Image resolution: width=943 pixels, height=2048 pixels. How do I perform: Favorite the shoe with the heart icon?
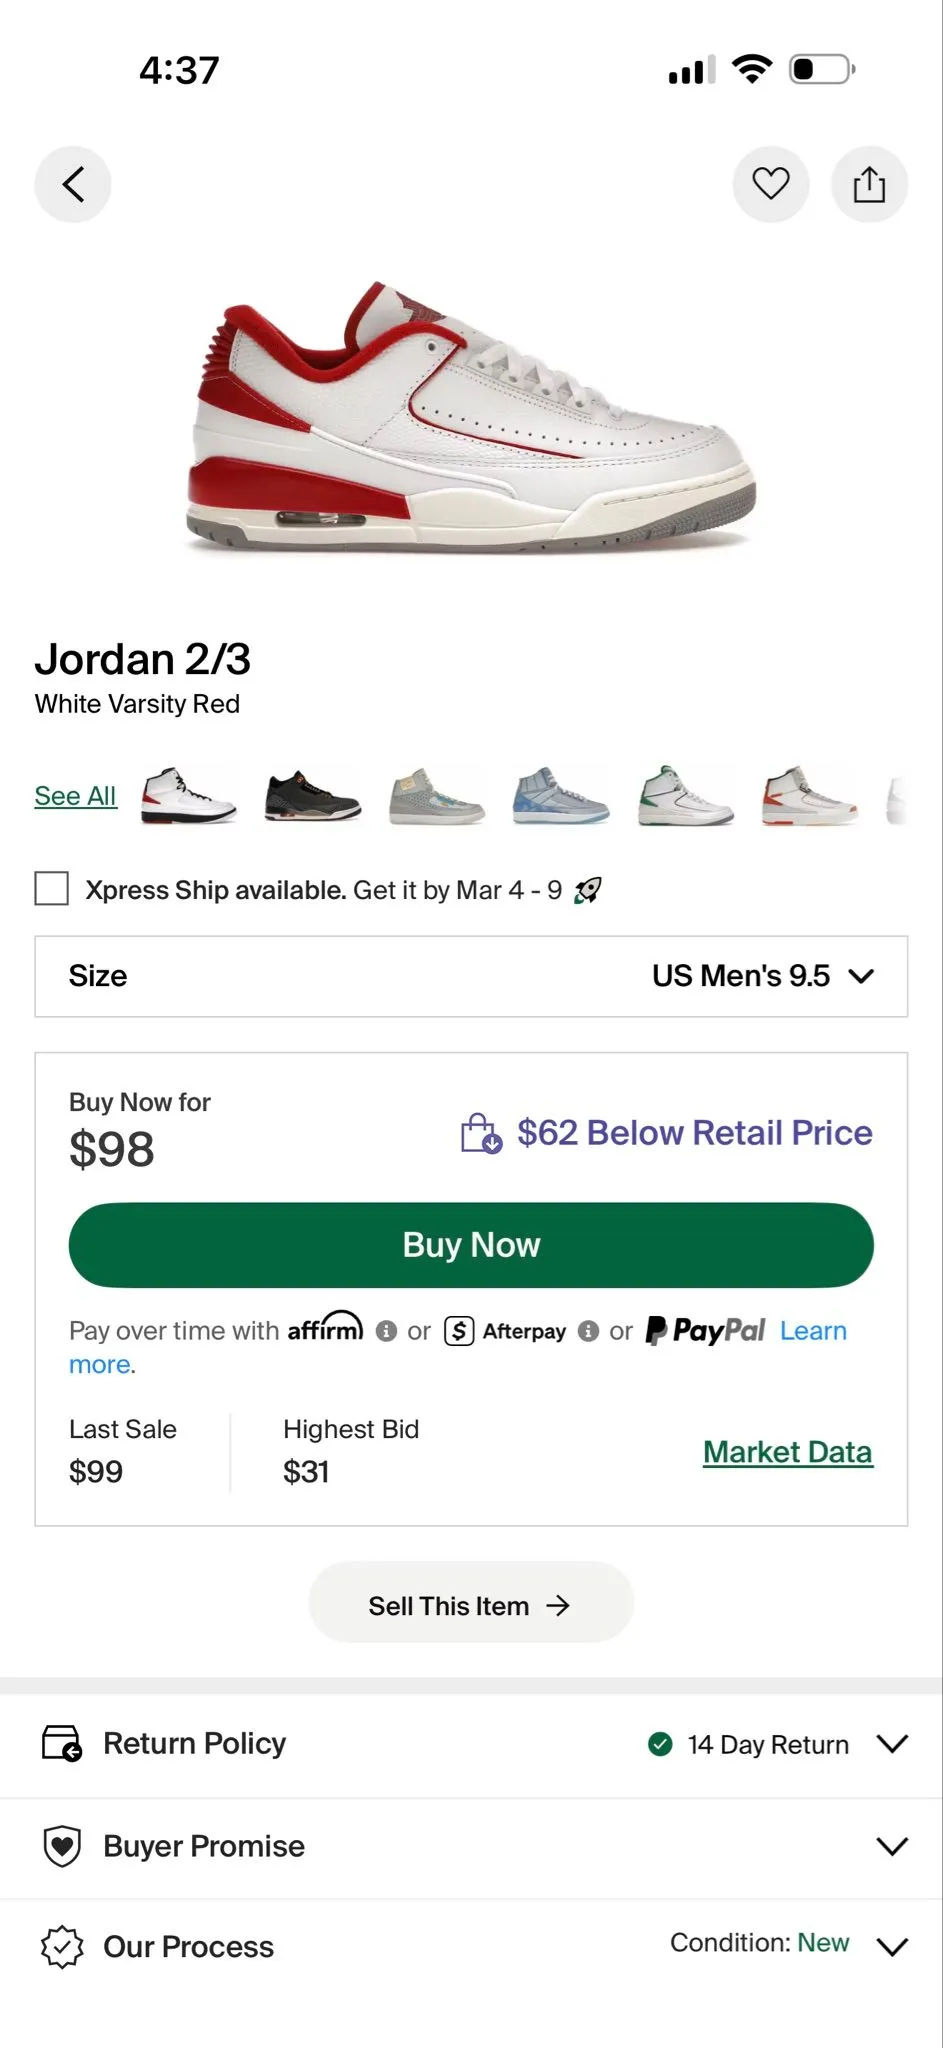point(770,184)
